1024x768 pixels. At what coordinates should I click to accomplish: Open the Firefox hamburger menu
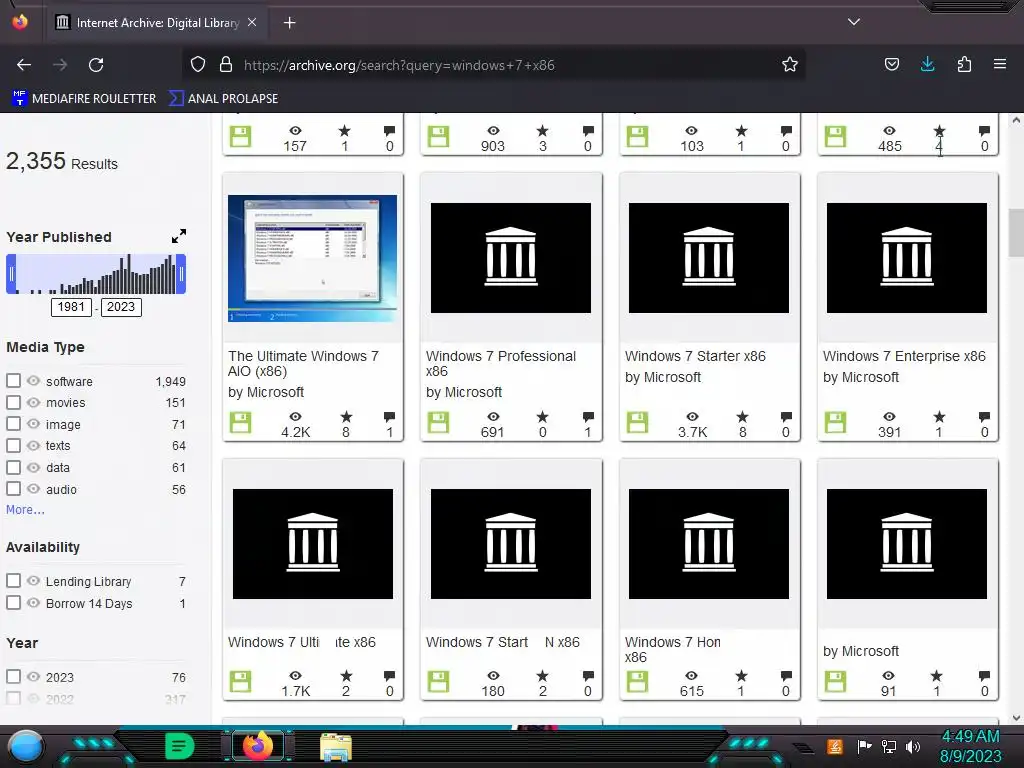point(1000,65)
